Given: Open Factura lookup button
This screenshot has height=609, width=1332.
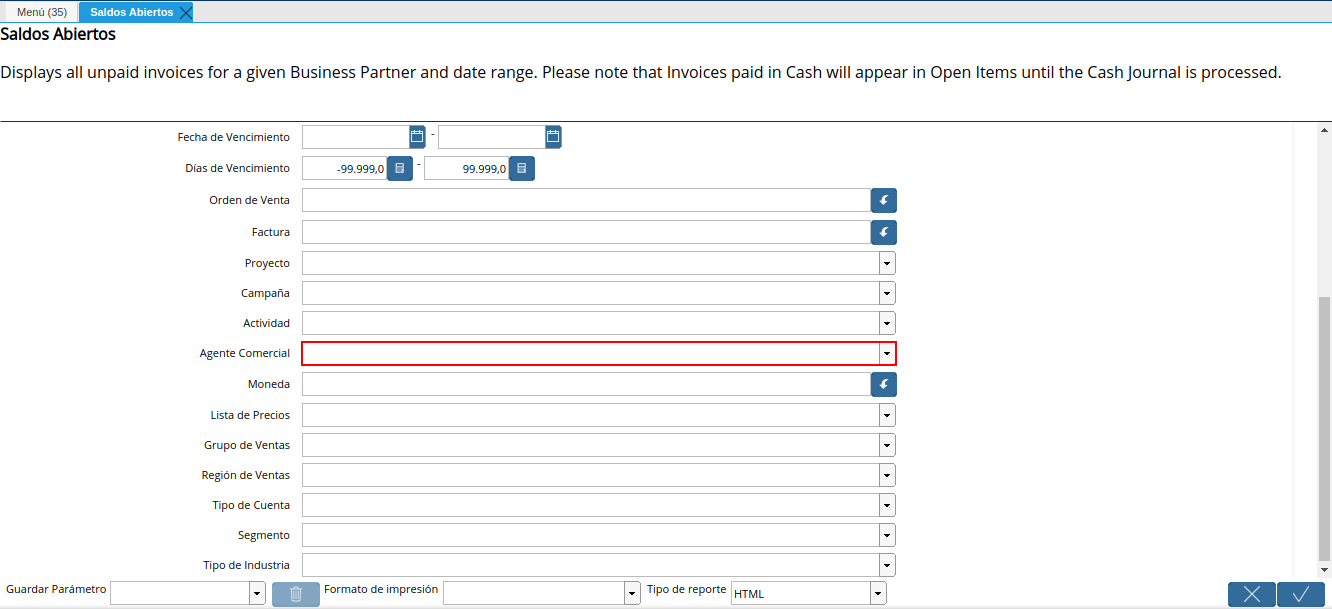Looking at the screenshot, I should [x=884, y=232].
